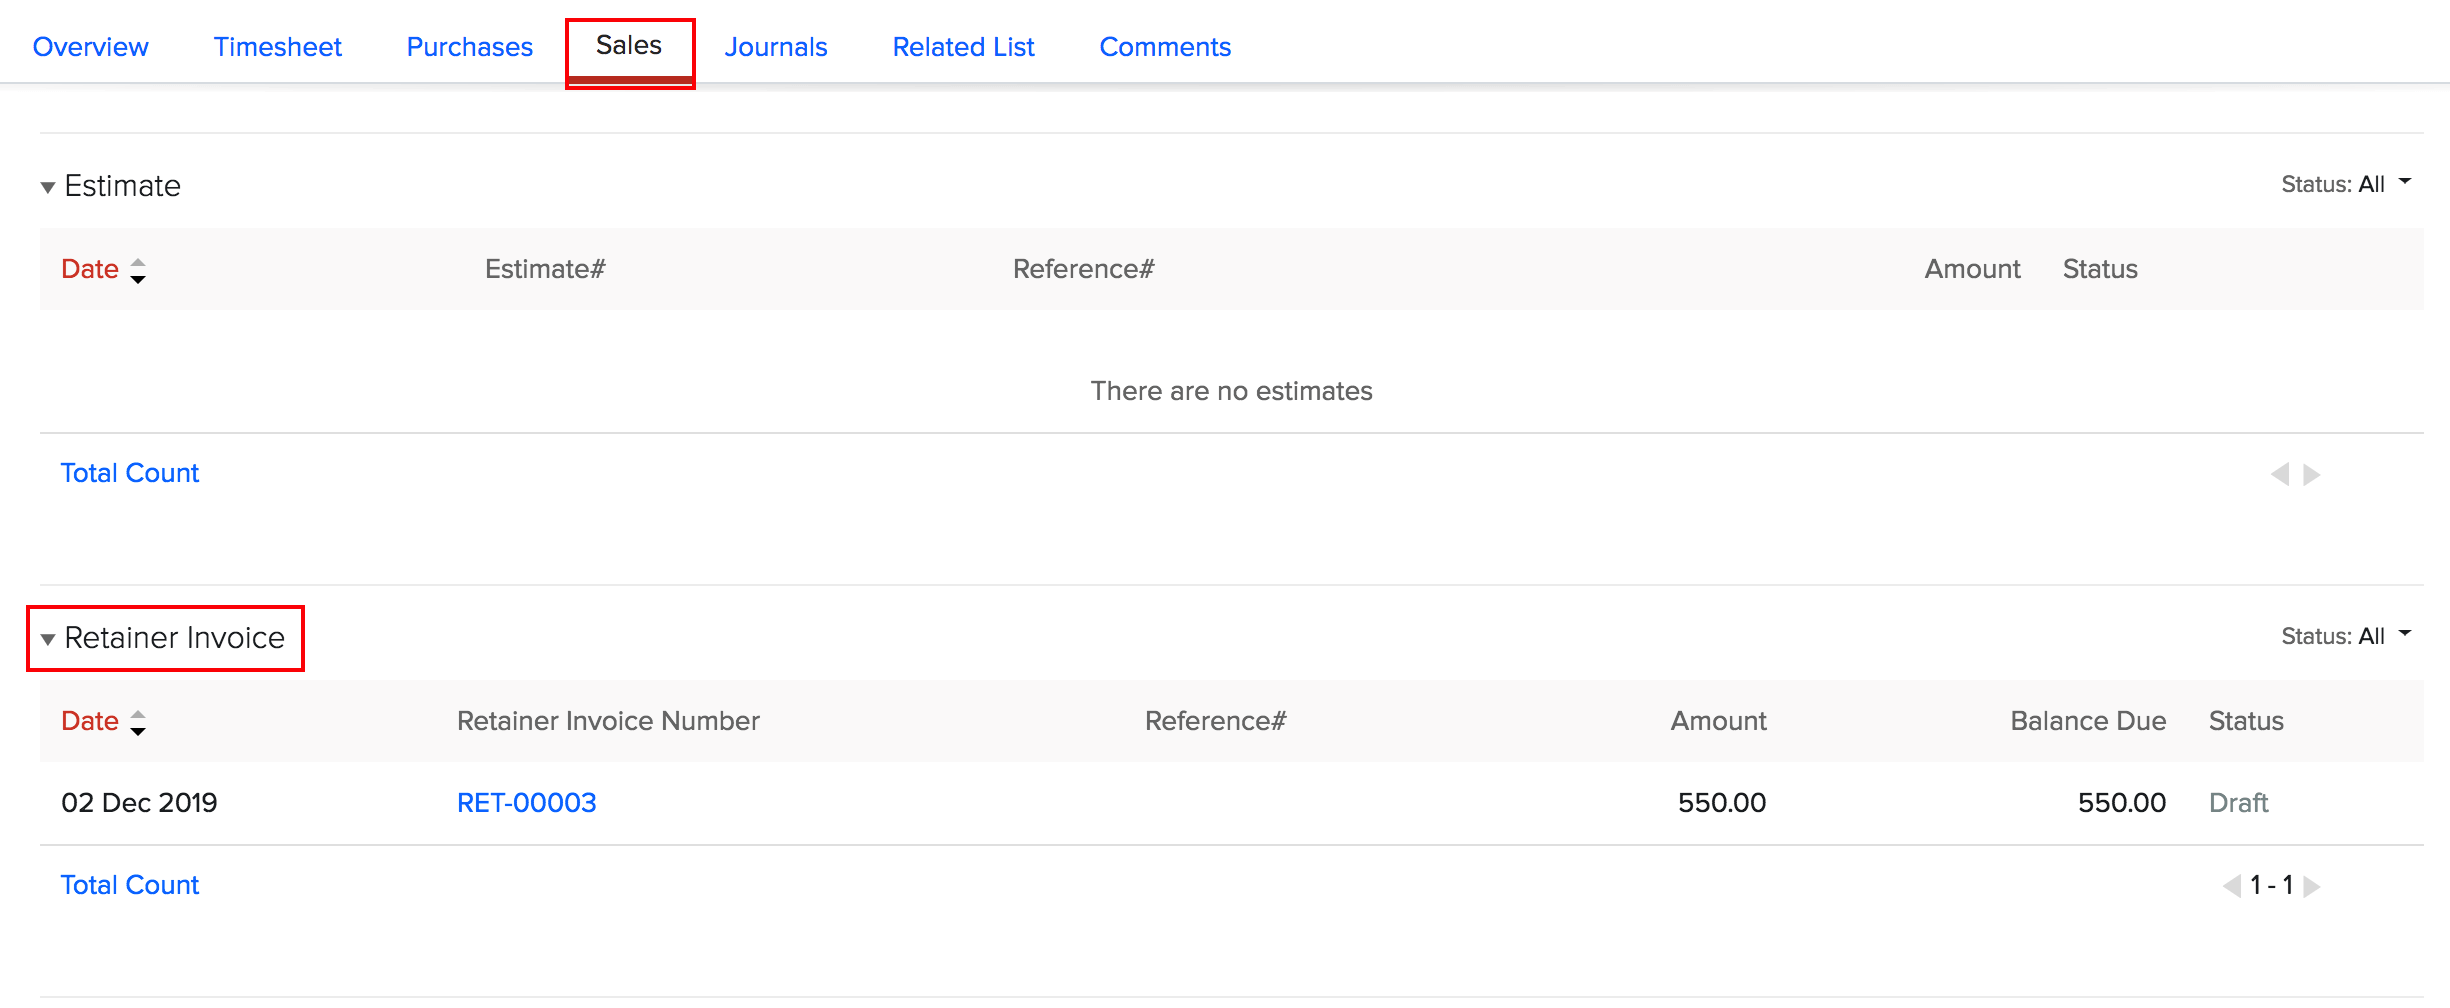Screen dimensions: 2450x1008
Task: Switch to the Related List tab
Action: 963,47
